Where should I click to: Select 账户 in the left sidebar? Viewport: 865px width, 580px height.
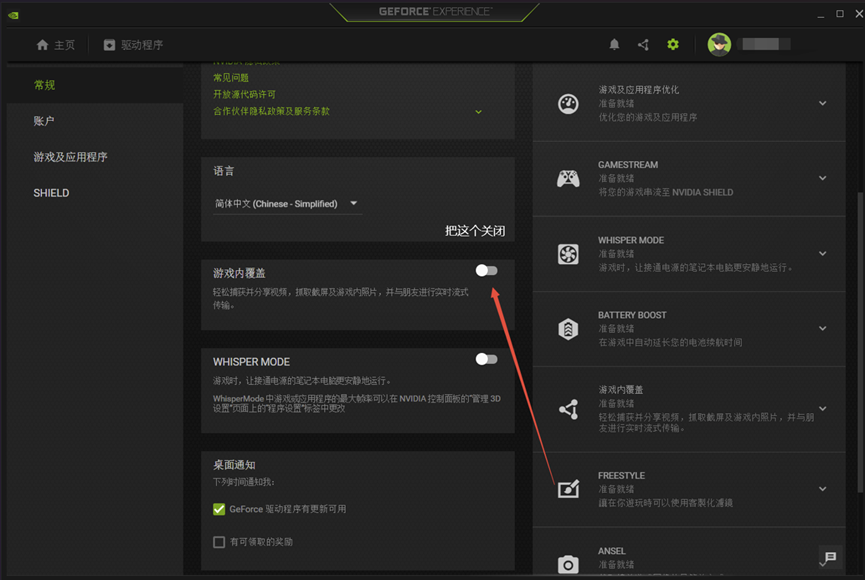pos(46,122)
